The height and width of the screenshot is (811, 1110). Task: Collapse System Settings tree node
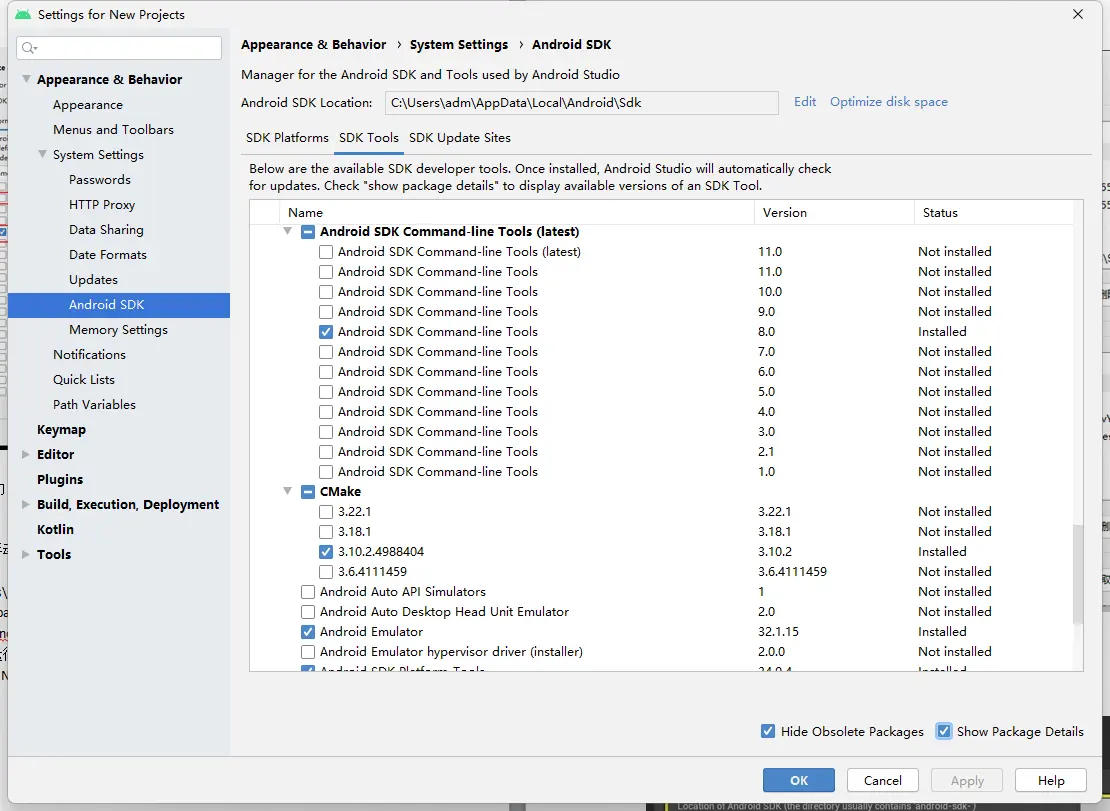coord(42,154)
